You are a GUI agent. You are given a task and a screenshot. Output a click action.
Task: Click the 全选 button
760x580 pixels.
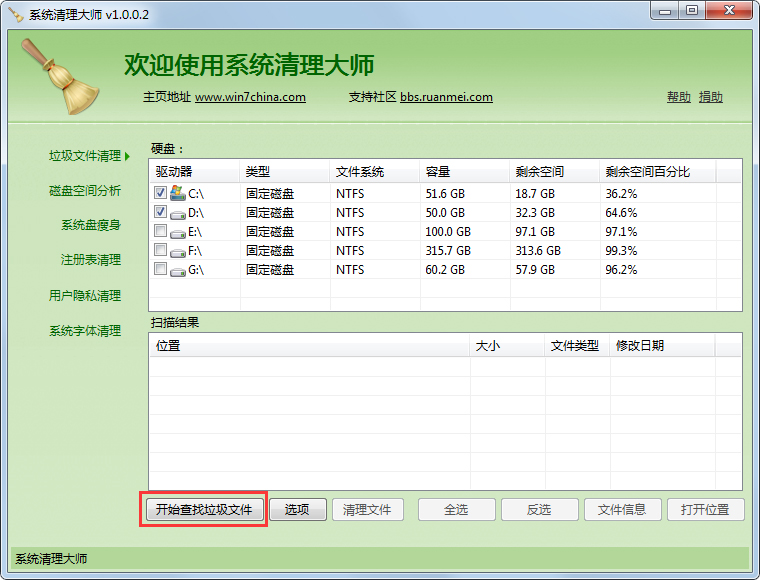457,509
